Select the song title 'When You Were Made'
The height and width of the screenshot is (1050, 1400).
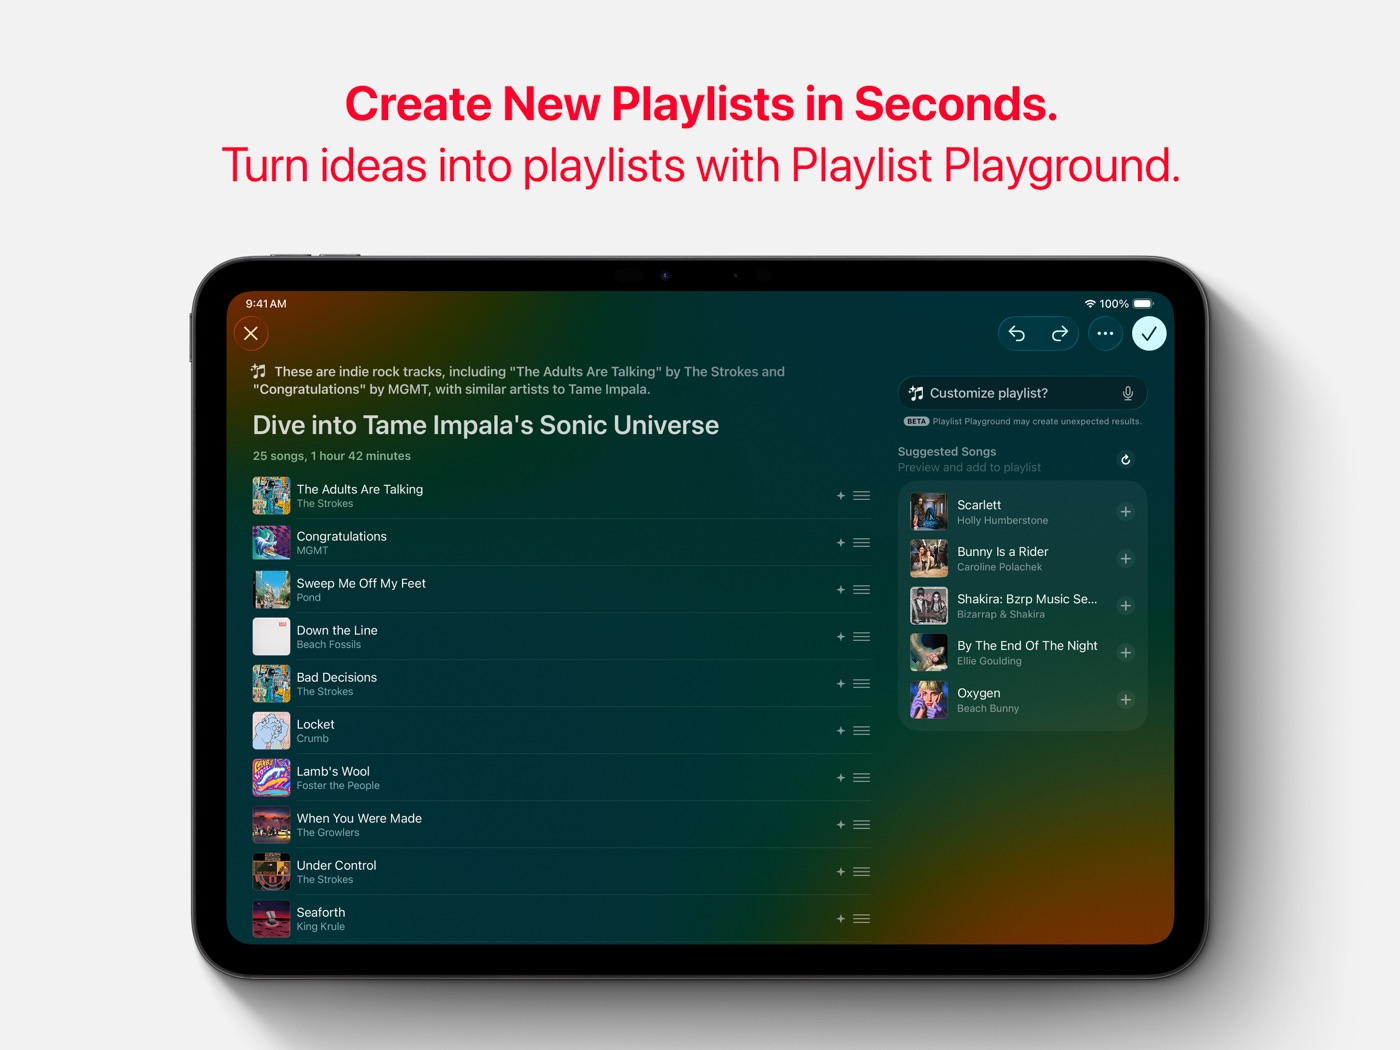(359, 818)
